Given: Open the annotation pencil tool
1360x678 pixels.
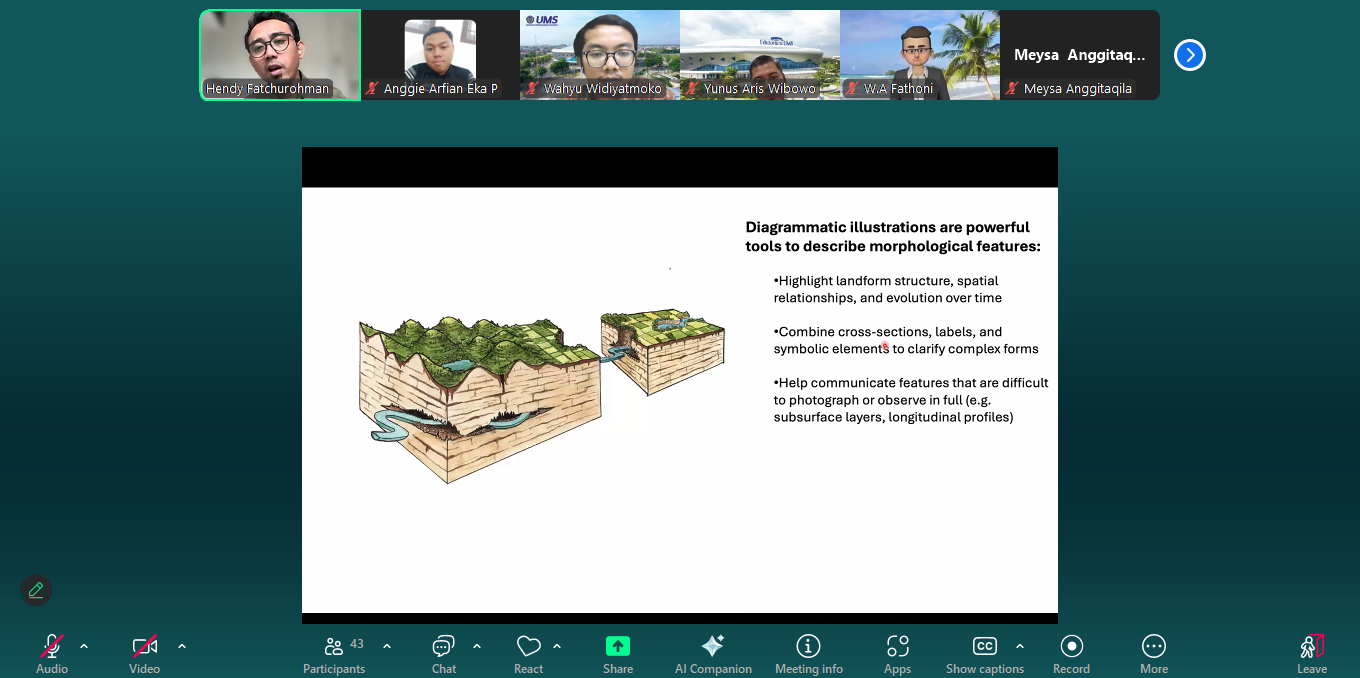Looking at the screenshot, I should click(x=36, y=590).
